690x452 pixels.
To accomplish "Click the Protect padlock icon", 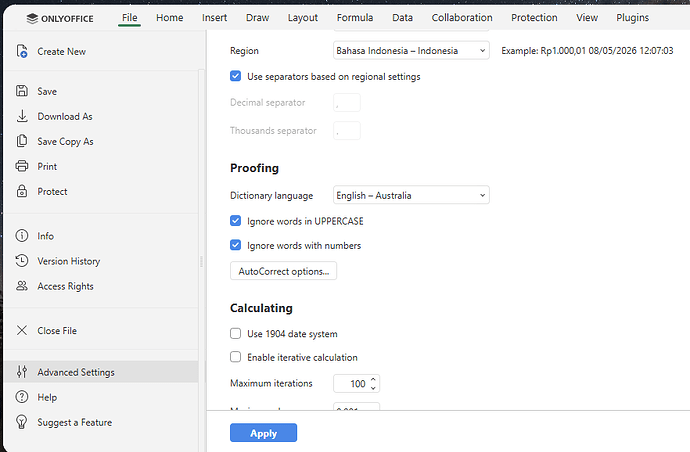I will coord(22,191).
